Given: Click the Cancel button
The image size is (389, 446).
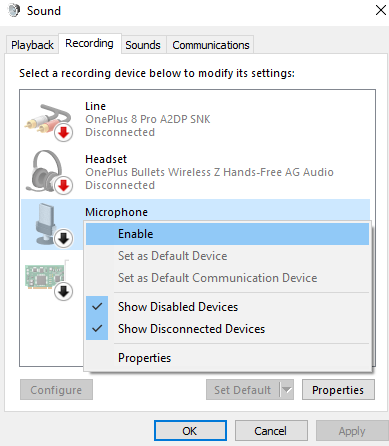Looking at the screenshot, I should (x=271, y=431).
